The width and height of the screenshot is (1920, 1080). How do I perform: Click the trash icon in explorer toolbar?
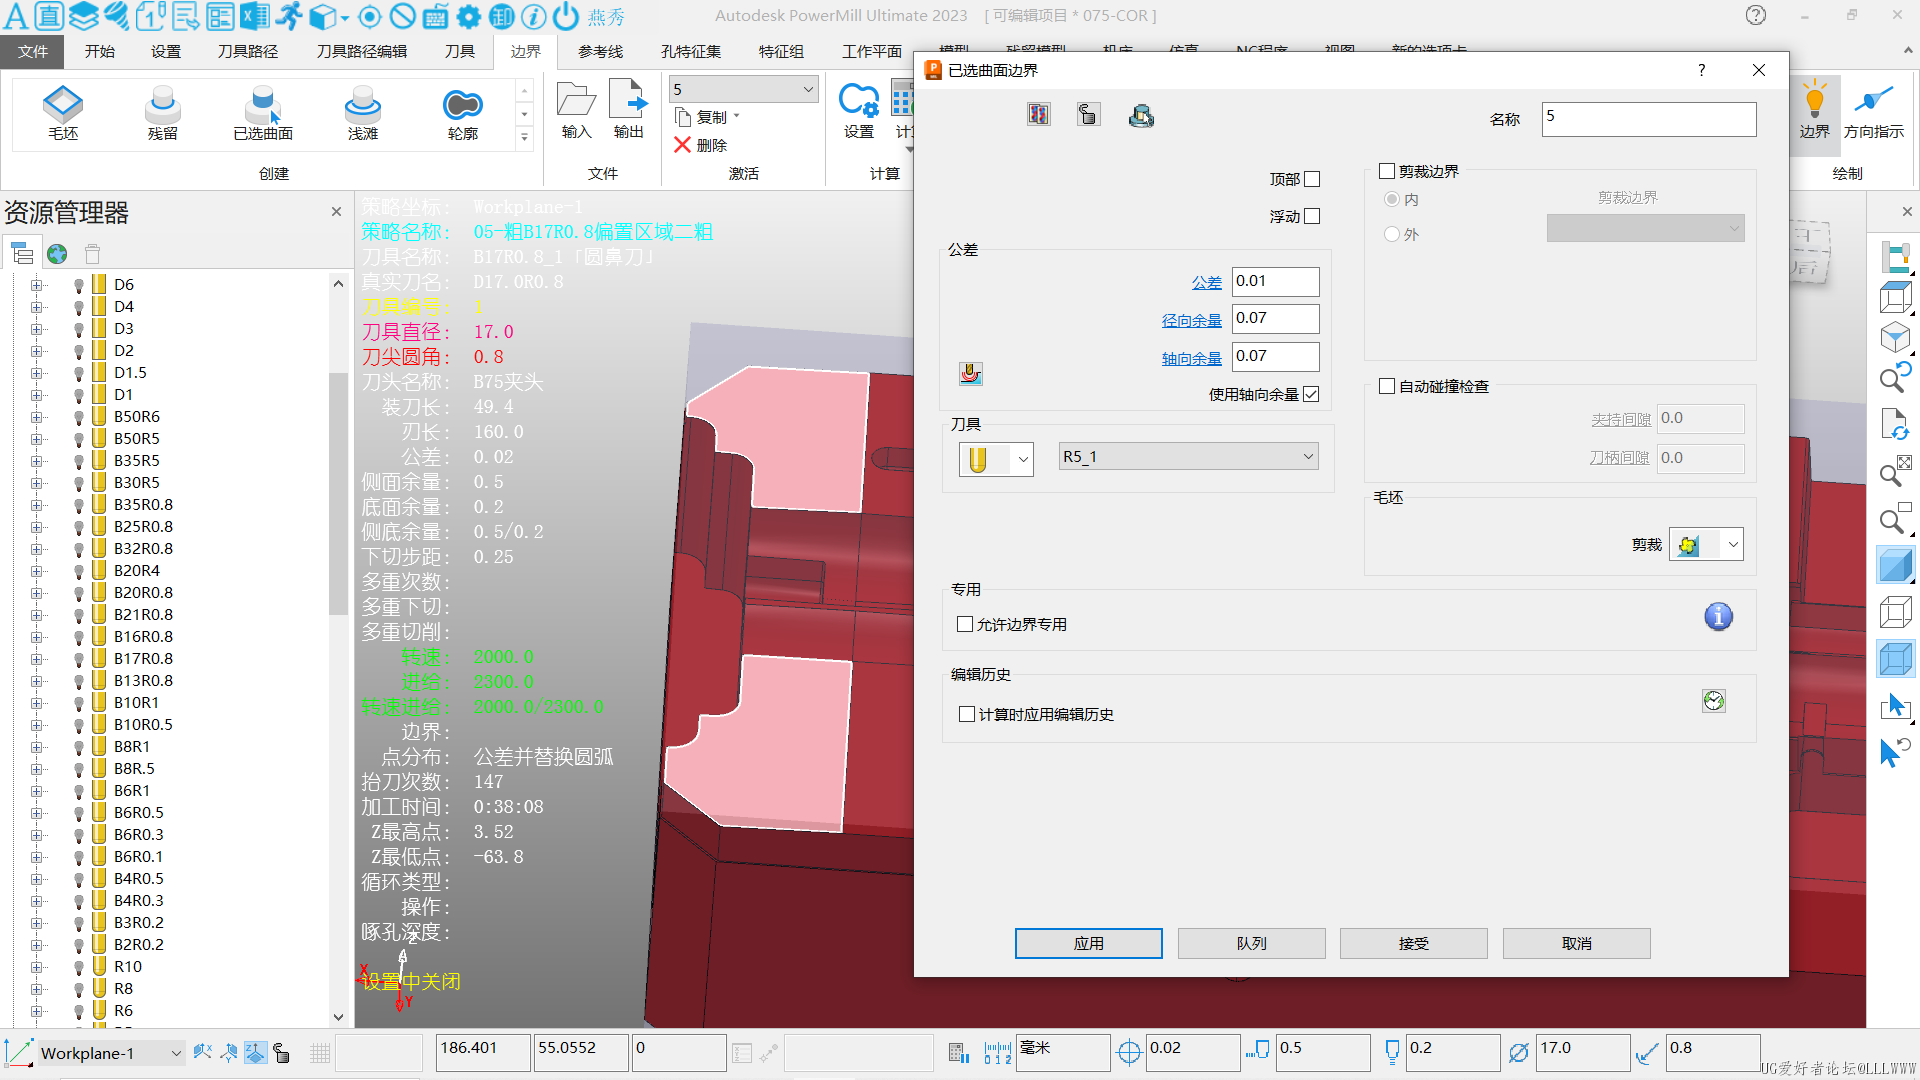coord(92,254)
